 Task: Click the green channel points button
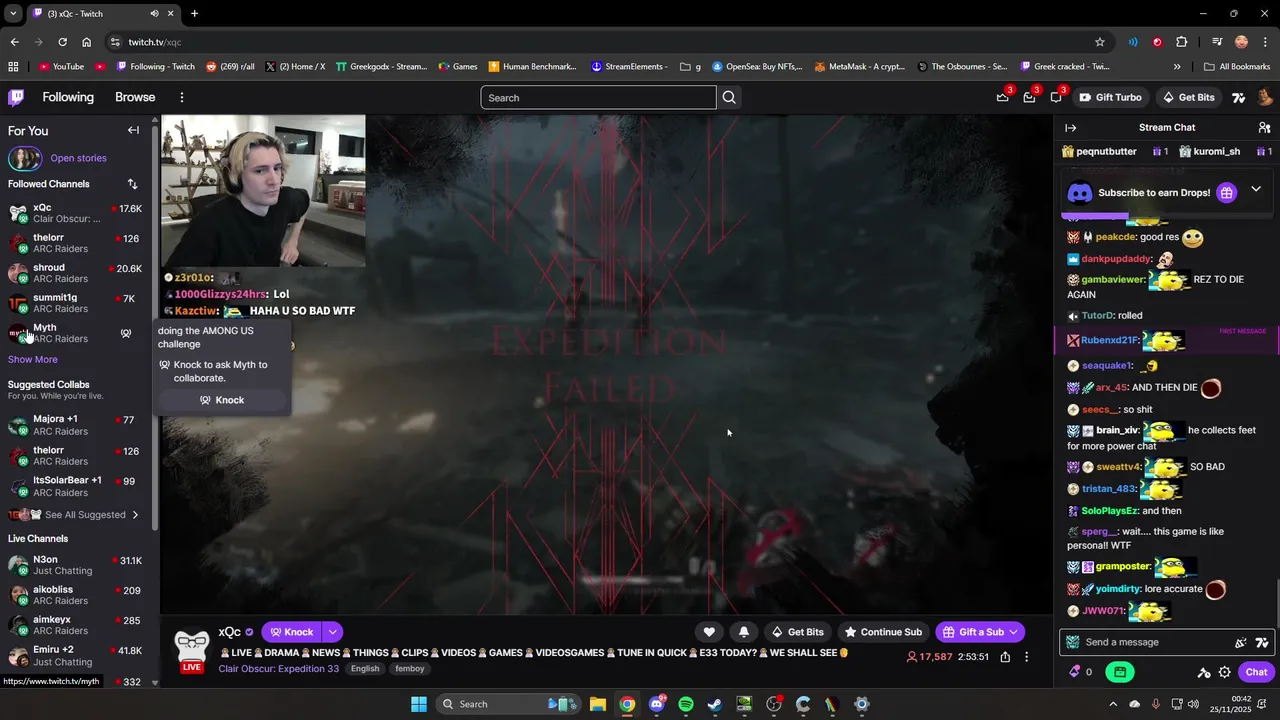[1120, 672]
